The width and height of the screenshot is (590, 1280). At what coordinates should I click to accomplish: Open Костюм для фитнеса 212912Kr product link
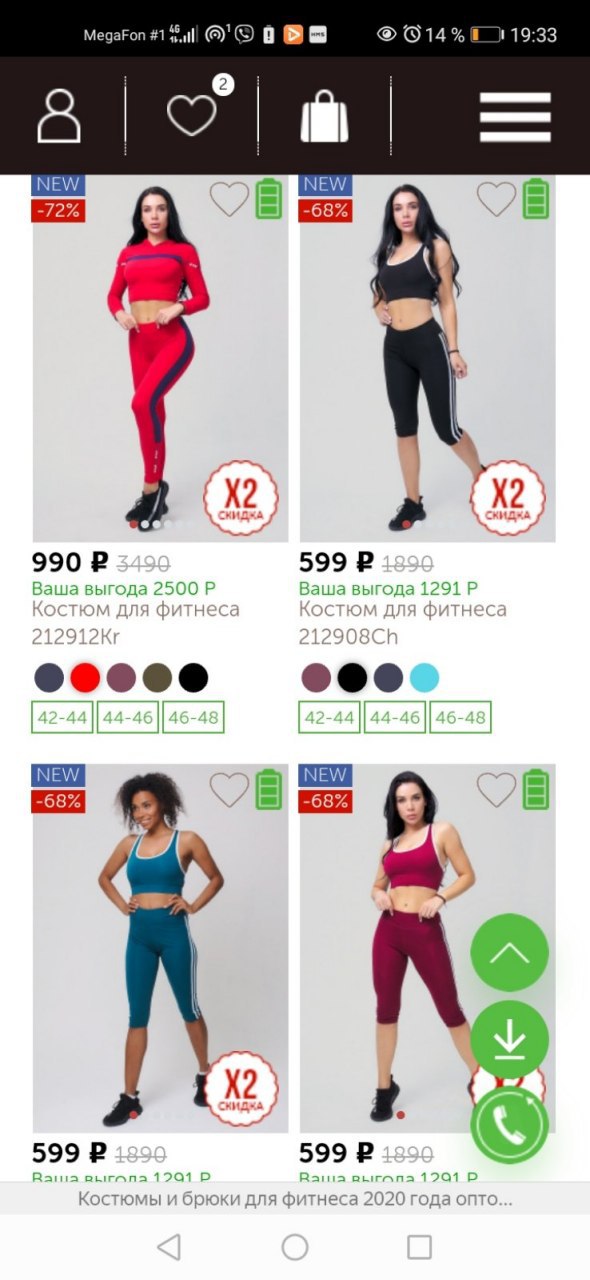(136, 622)
